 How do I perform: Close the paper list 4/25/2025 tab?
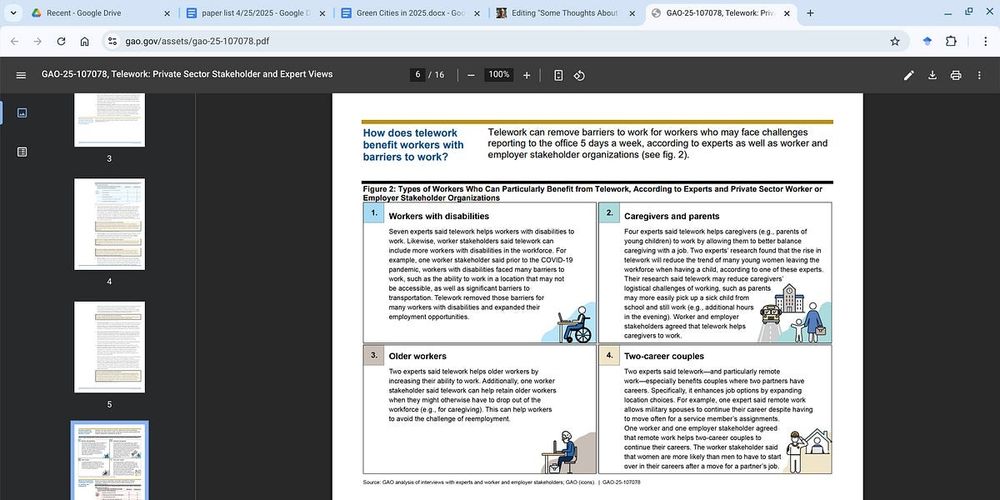click(322, 13)
